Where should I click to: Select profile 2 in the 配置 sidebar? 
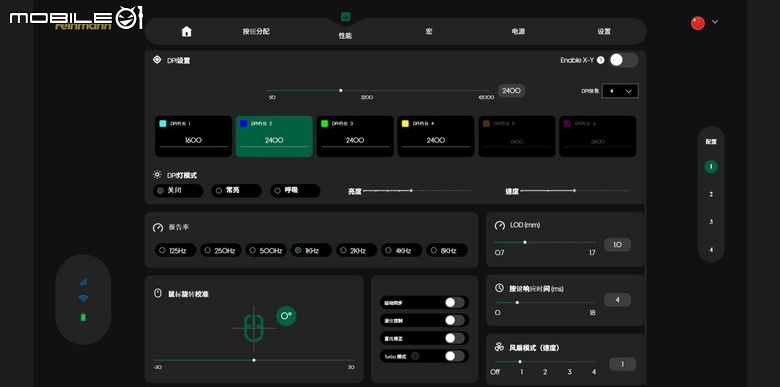tap(711, 194)
